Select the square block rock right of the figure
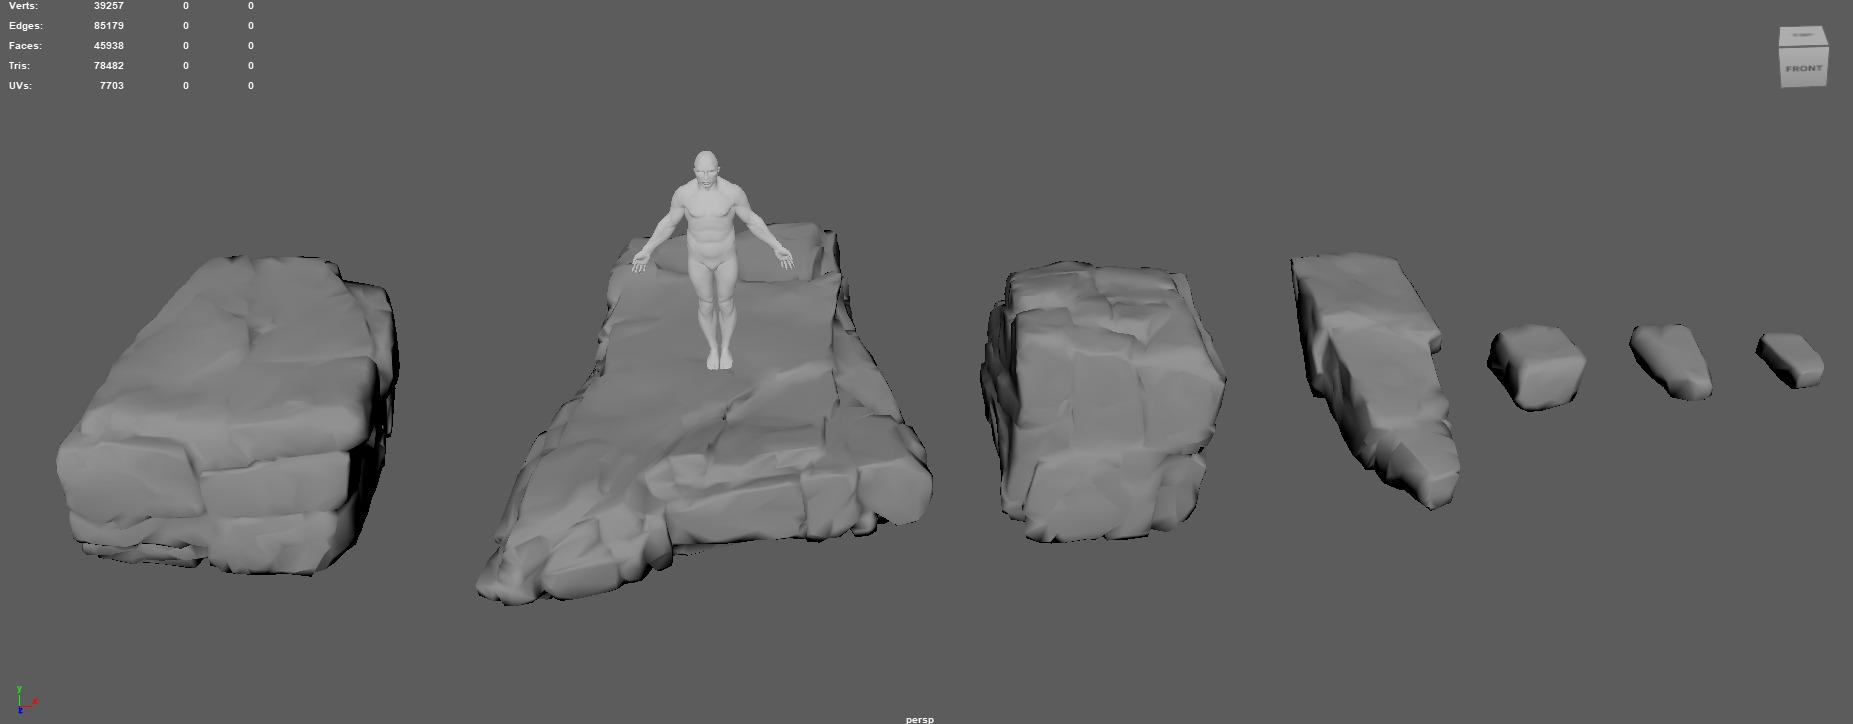Screen dimensions: 1853x724 point(1103,402)
